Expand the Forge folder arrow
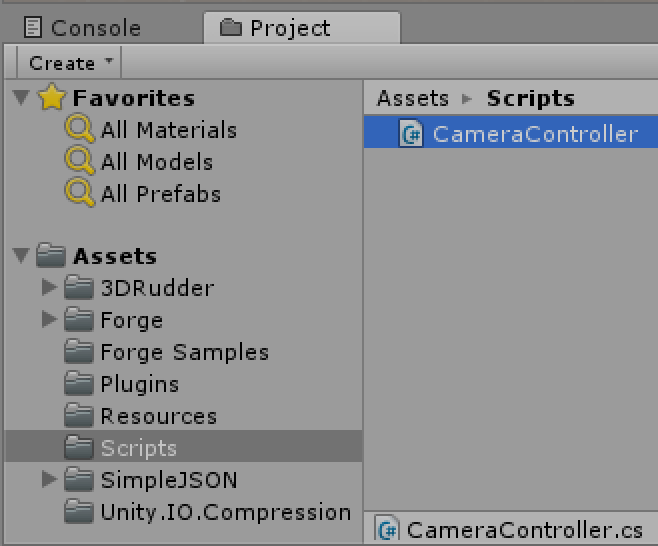This screenshot has height=546, width=658. tap(49, 320)
